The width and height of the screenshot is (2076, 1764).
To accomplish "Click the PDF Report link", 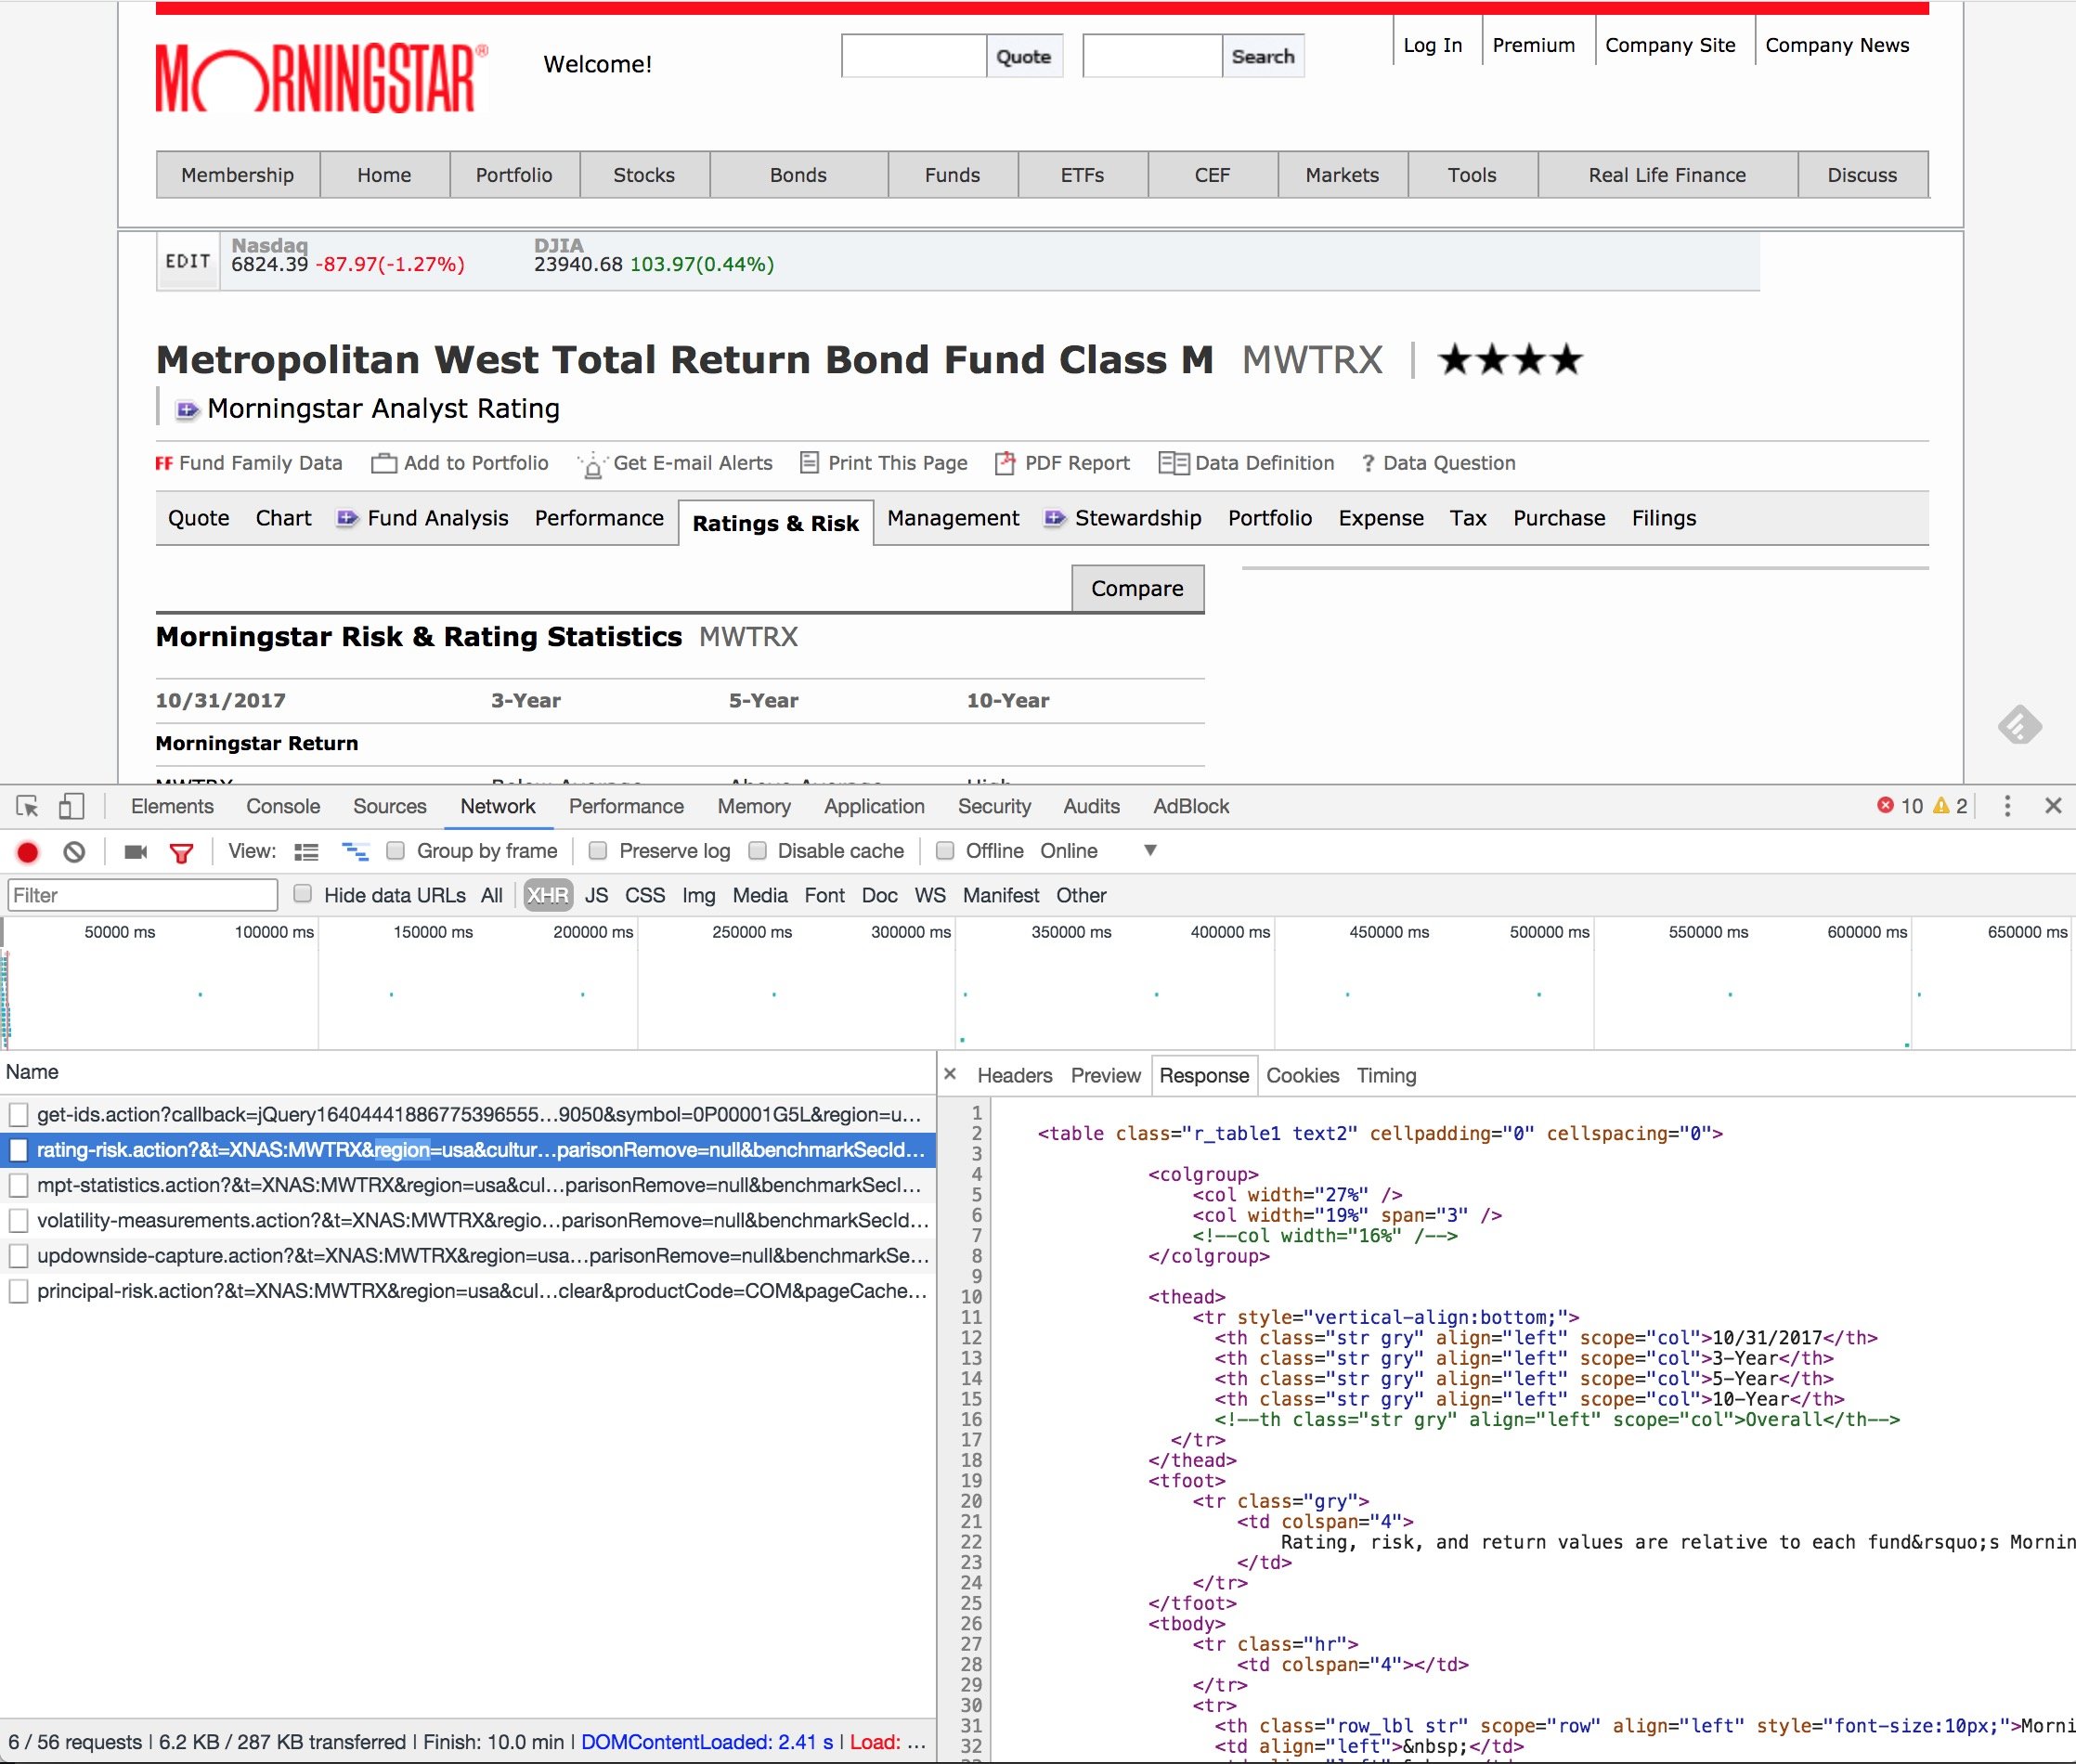I will click(x=1076, y=463).
